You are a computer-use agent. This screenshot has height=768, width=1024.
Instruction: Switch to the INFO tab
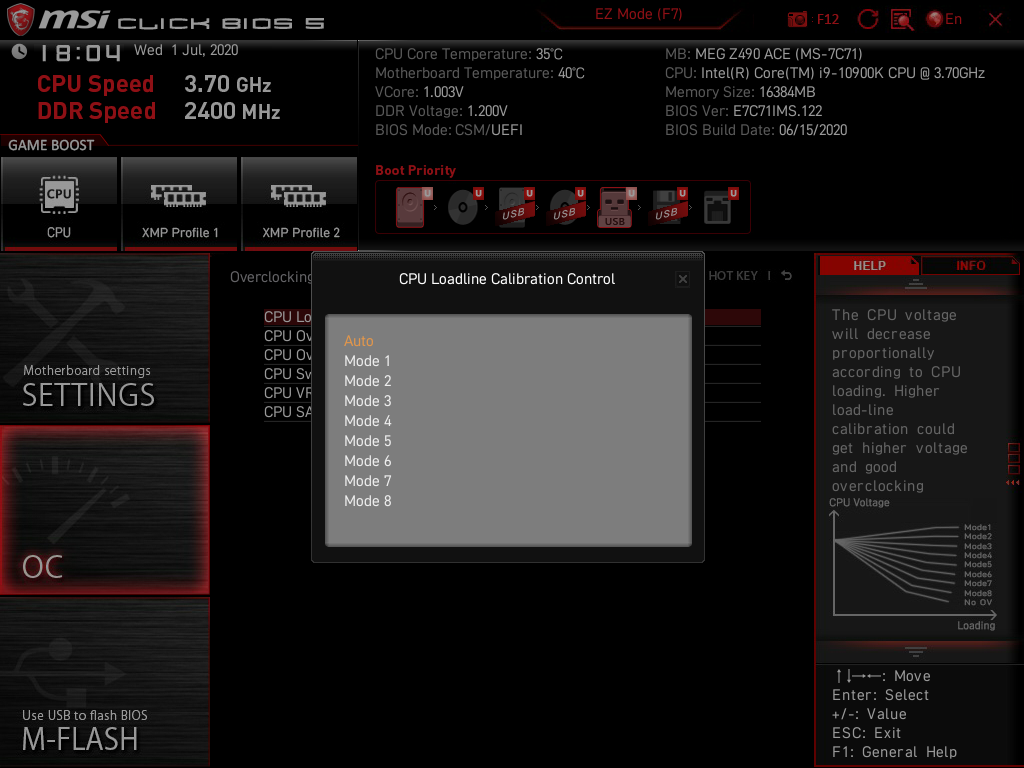coord(969,265)
